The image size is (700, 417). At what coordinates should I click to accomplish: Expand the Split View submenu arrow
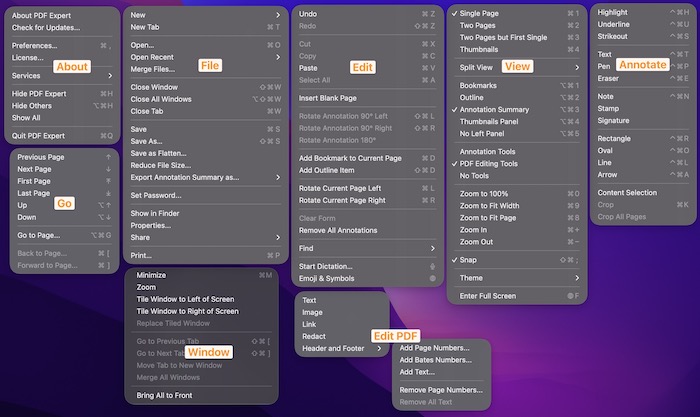[577, 68]
